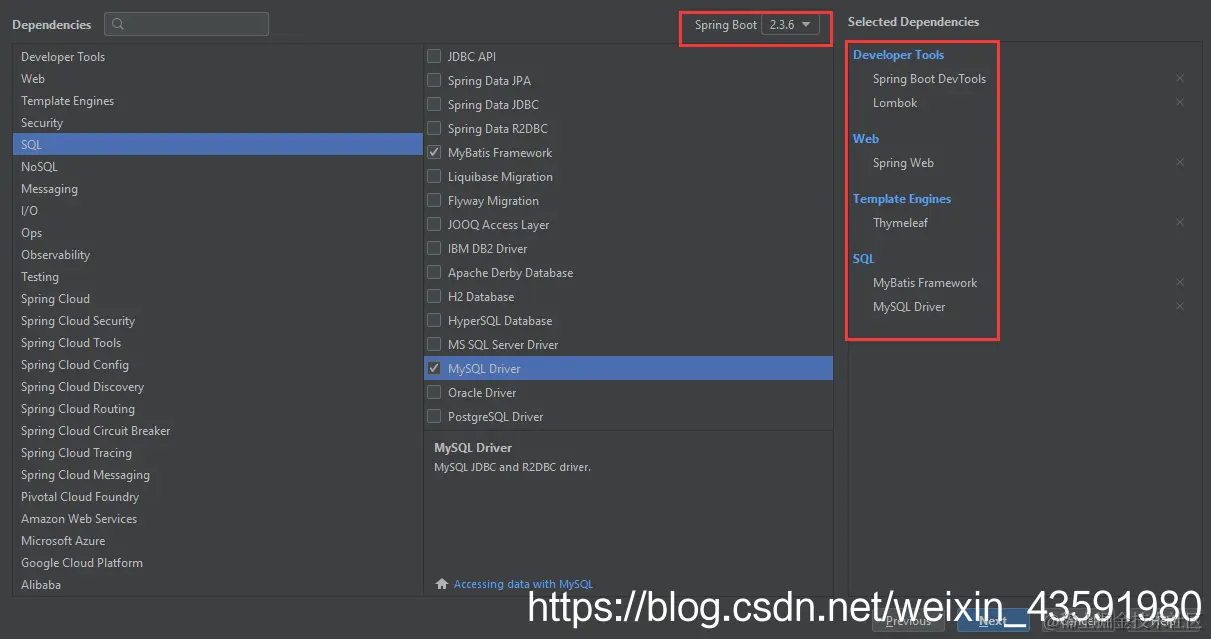The image size is (1211, 639).
Task: Remove Lombok from selected dependencies
Action: tap(1180, 102)
